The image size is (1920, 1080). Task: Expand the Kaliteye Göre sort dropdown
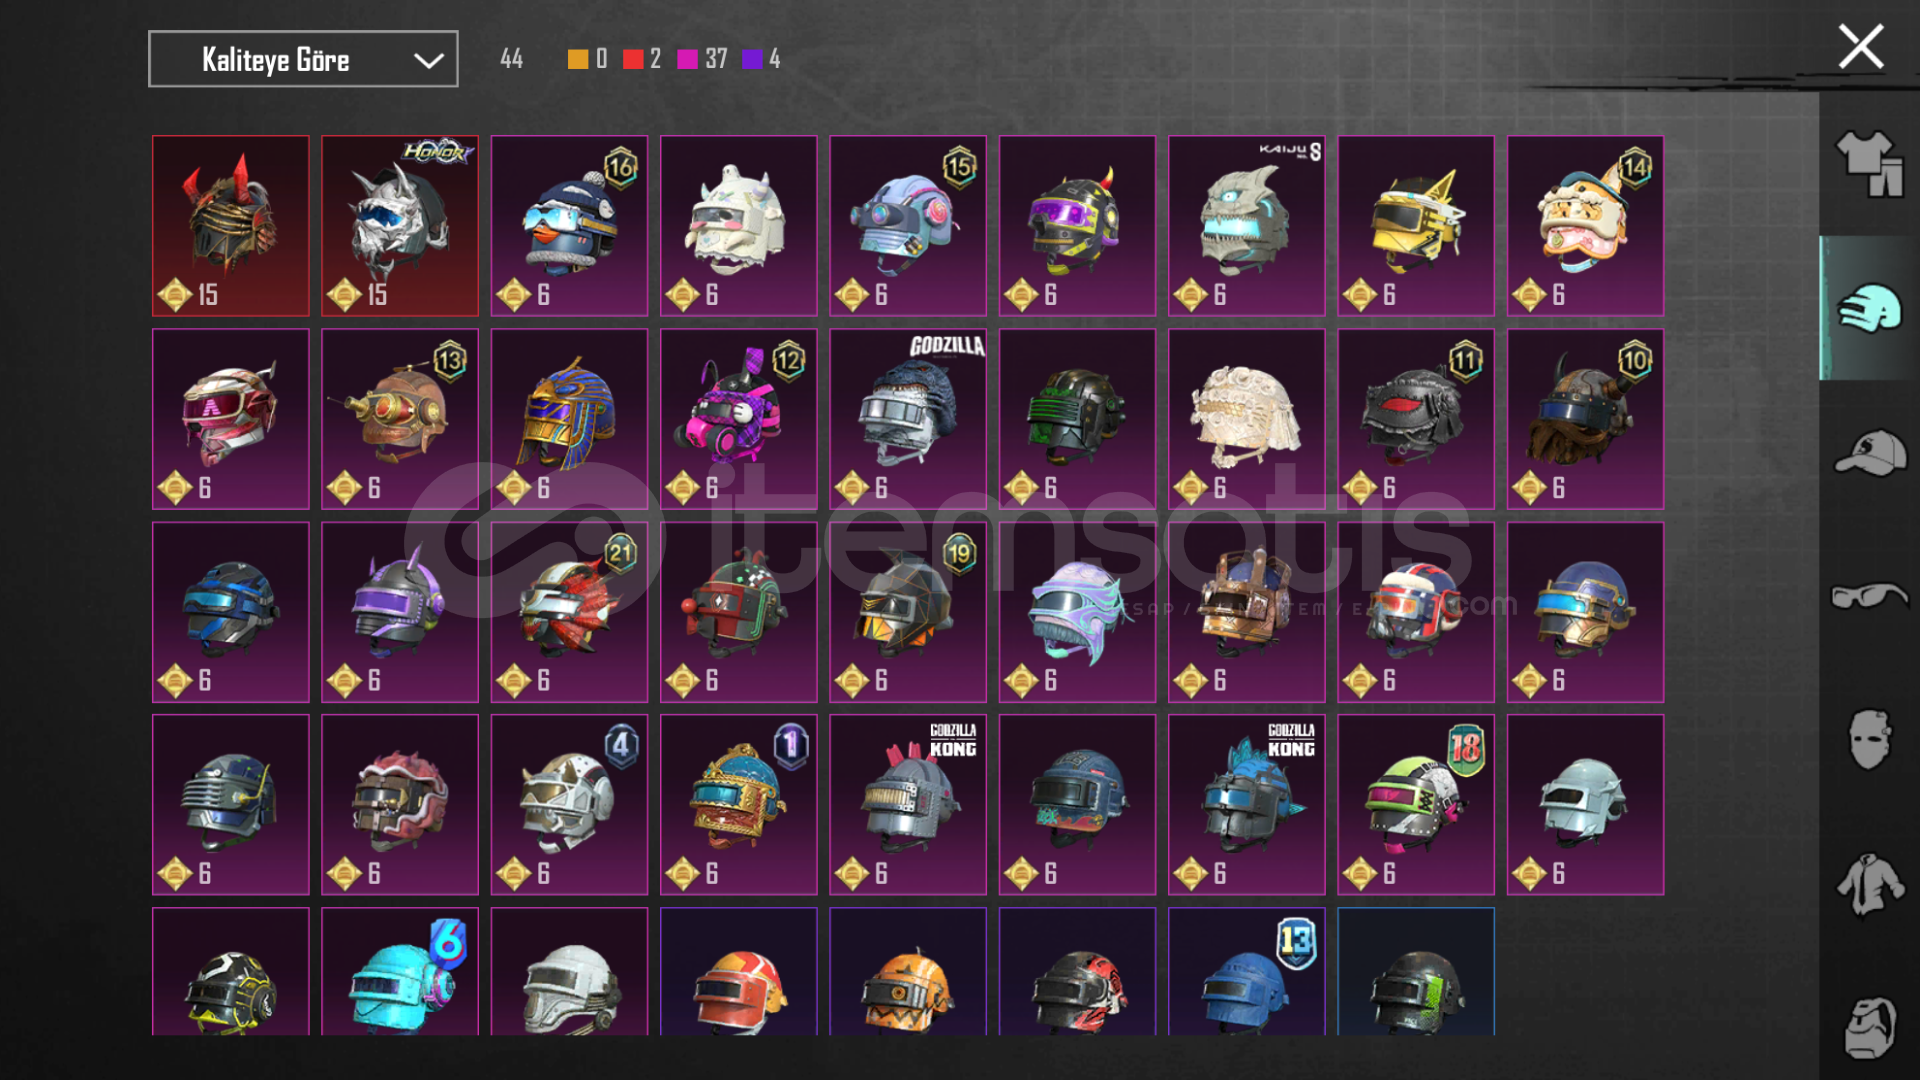coord(303,59)
